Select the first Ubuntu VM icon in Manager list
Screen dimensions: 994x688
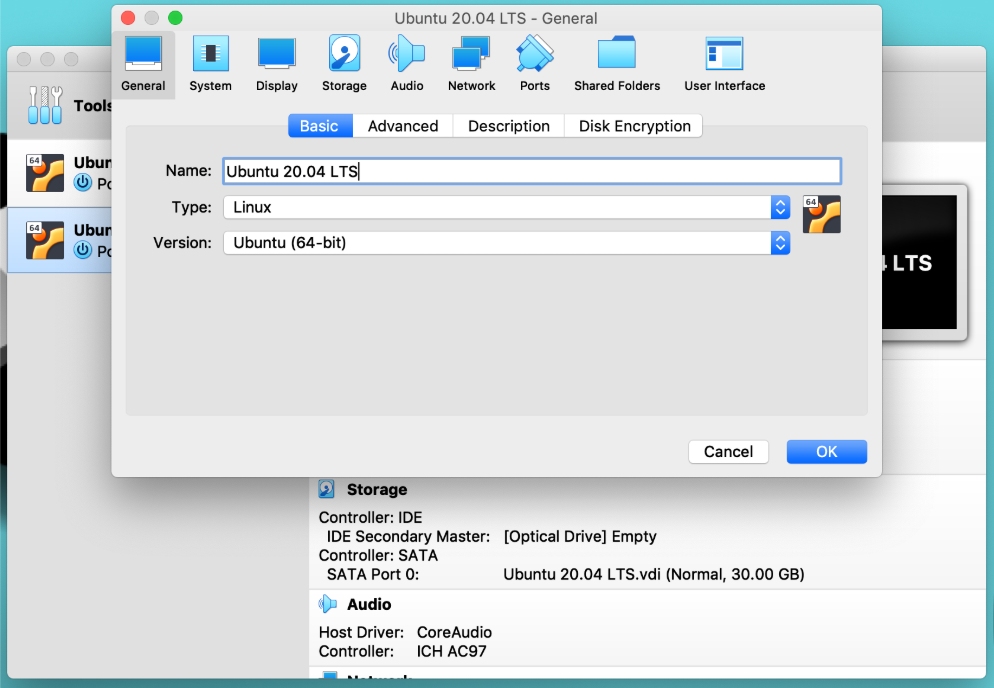click(x=44, y=172)
